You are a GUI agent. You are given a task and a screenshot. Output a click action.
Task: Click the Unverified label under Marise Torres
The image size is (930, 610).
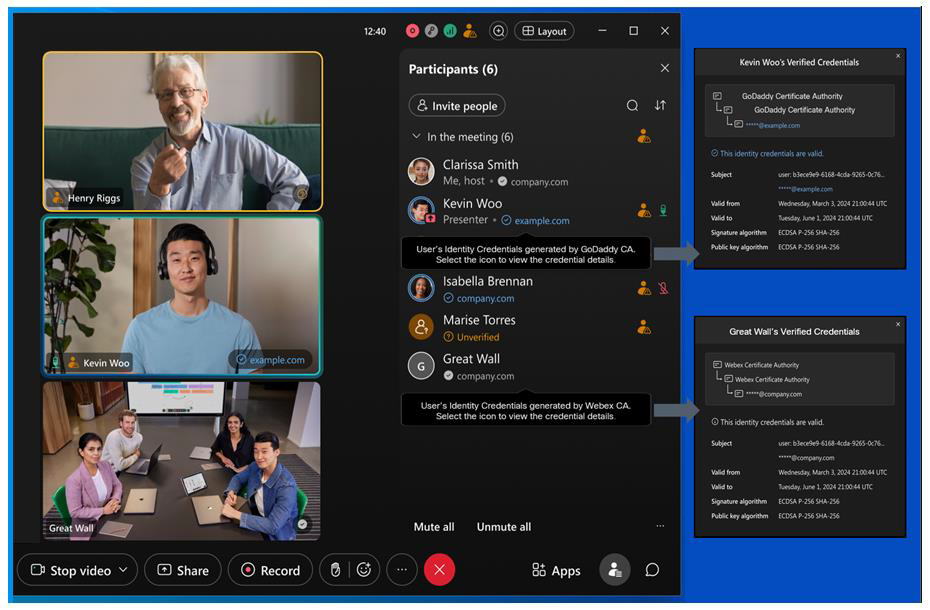click(477, 337)
